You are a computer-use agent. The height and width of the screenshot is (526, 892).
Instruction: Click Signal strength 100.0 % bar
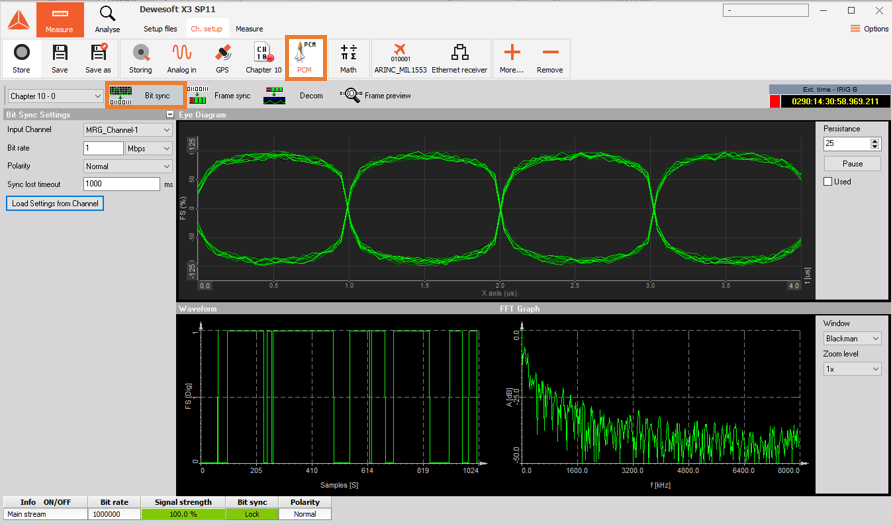tap(183, 514)
